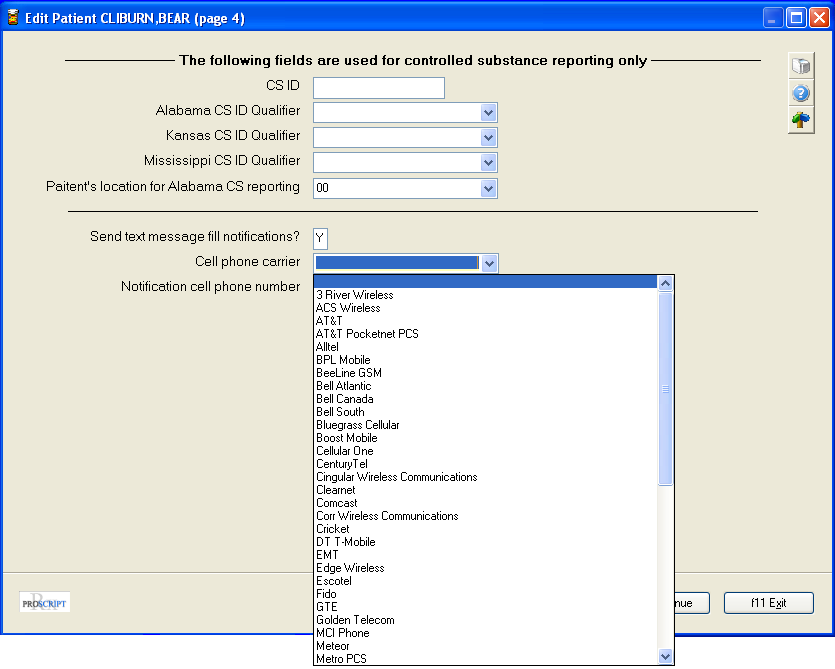835x669 pixels.
Task: Choose Bell South carrier
Action: click(486, 412)
